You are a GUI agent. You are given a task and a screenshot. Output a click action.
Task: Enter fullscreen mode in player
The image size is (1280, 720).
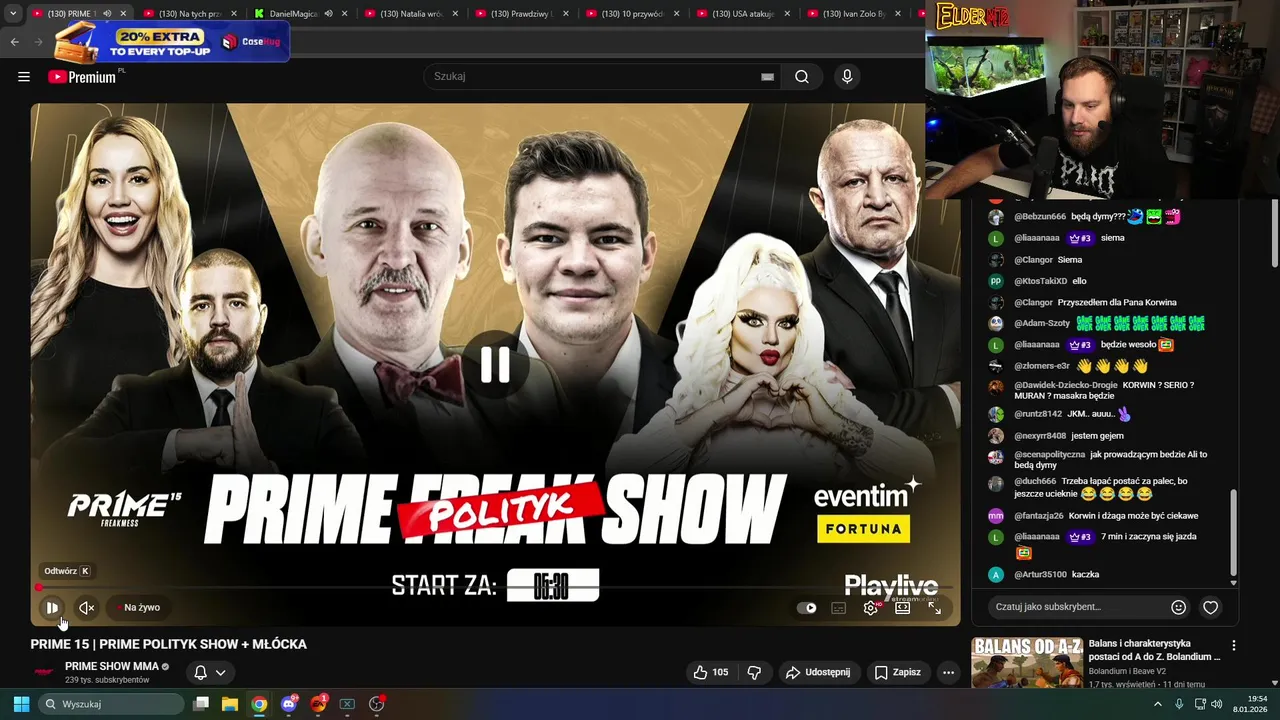(x=935, y=607)
